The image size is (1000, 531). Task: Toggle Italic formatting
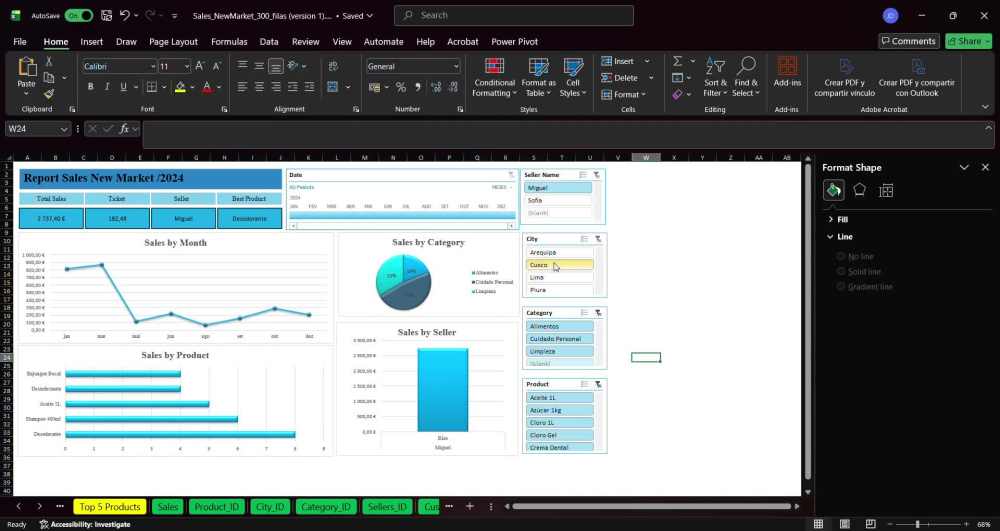click(107, 87)
